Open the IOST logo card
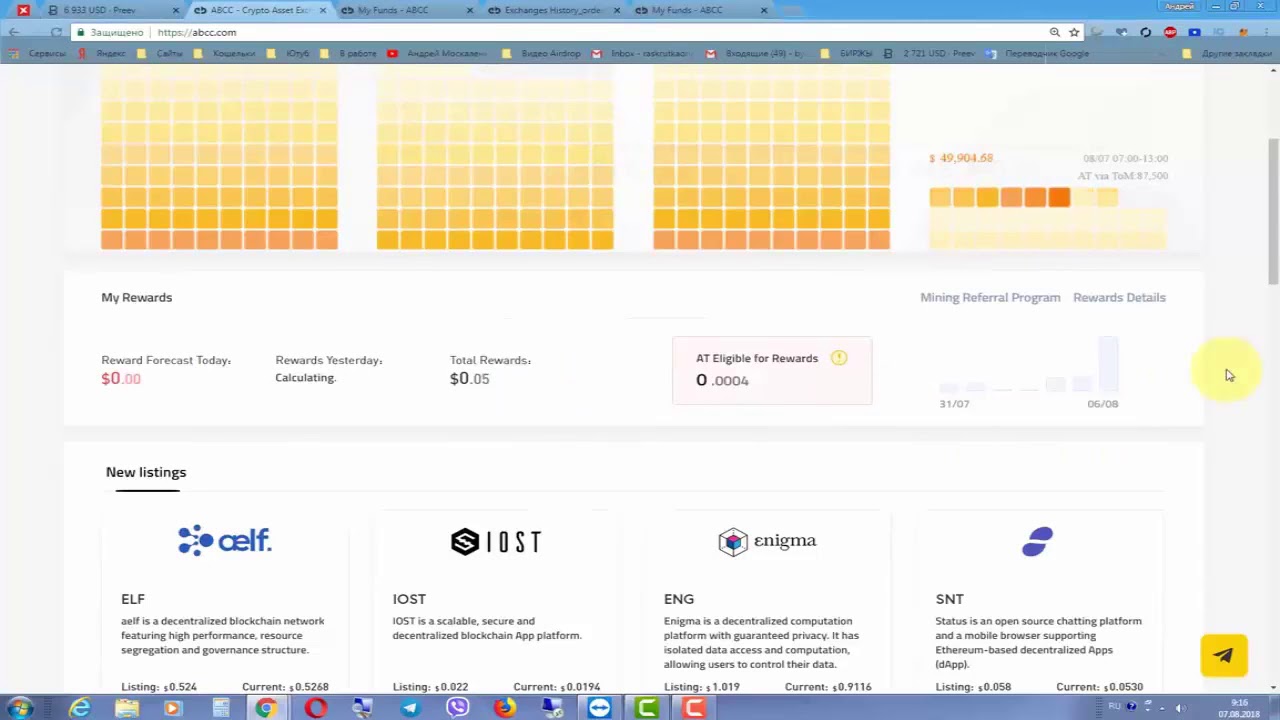This screenshot has height=720, width=1280. (495, 541)
